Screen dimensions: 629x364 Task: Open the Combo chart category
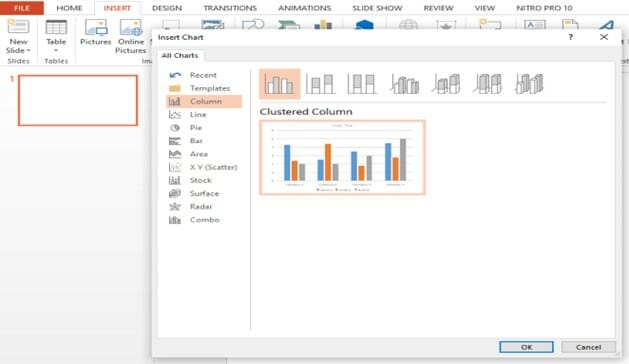[x=204, y=220]
